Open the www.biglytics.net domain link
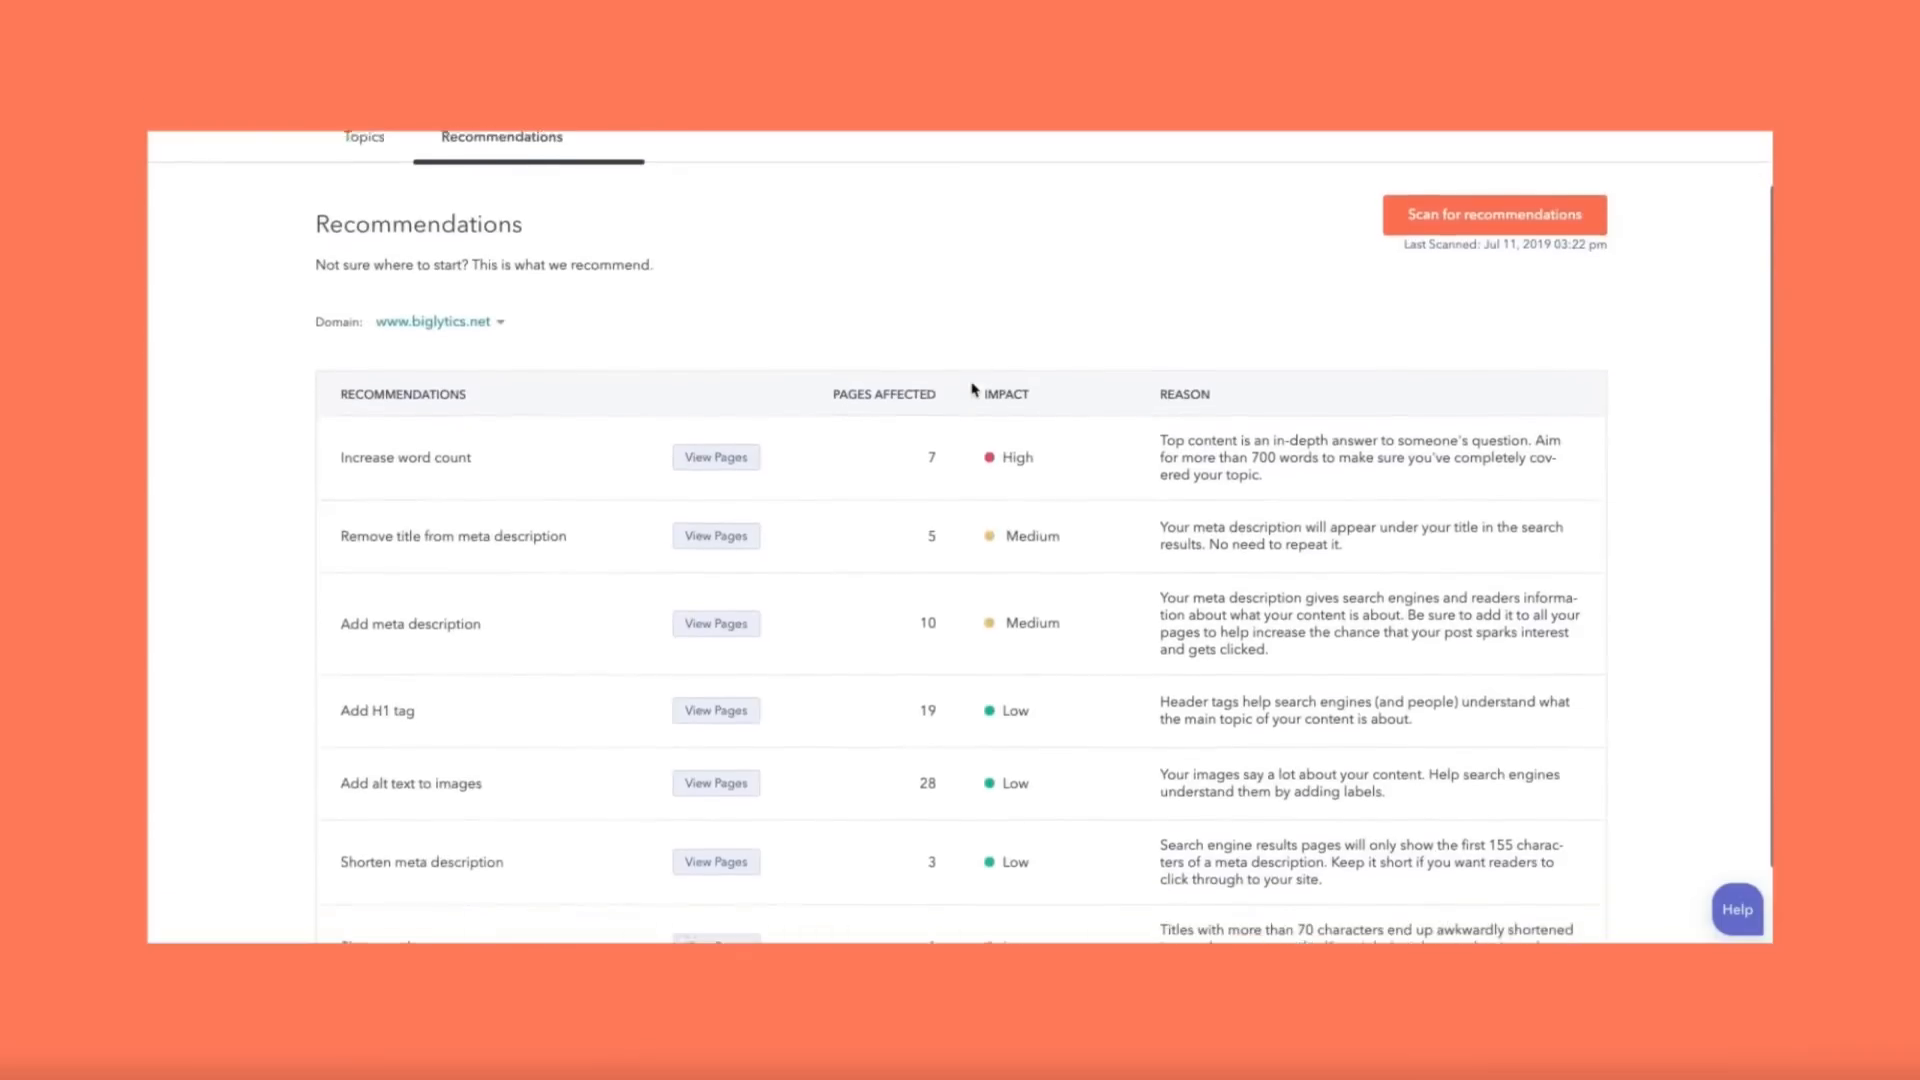The width and height of the screenshot is (1920, 1080). pyautogui.click(x=432, y=321)
